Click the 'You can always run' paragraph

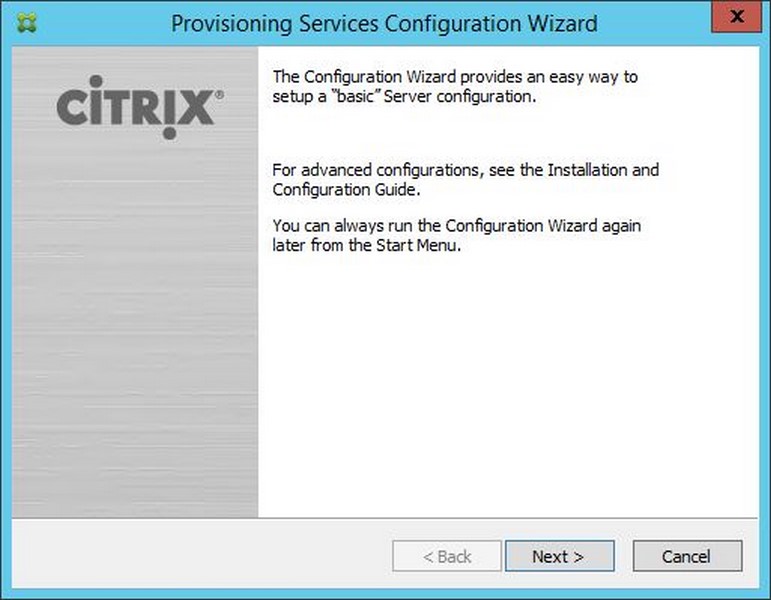pyautogui.click(x=456, y=235)
